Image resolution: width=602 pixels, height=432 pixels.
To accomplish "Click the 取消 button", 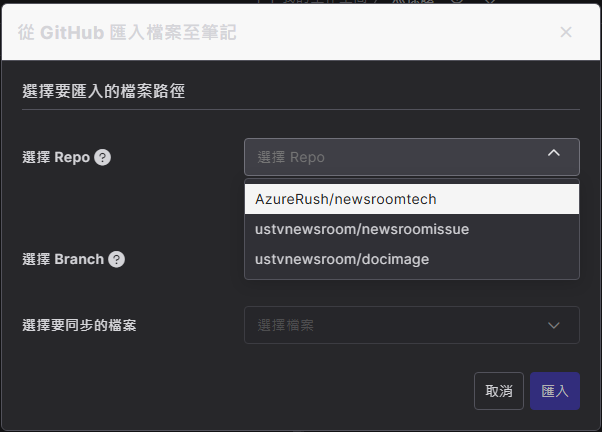I will [x=499, y=391].
